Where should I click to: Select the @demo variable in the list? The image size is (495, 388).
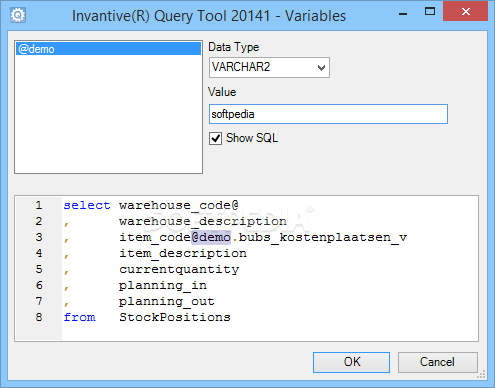tap(108, 49)
